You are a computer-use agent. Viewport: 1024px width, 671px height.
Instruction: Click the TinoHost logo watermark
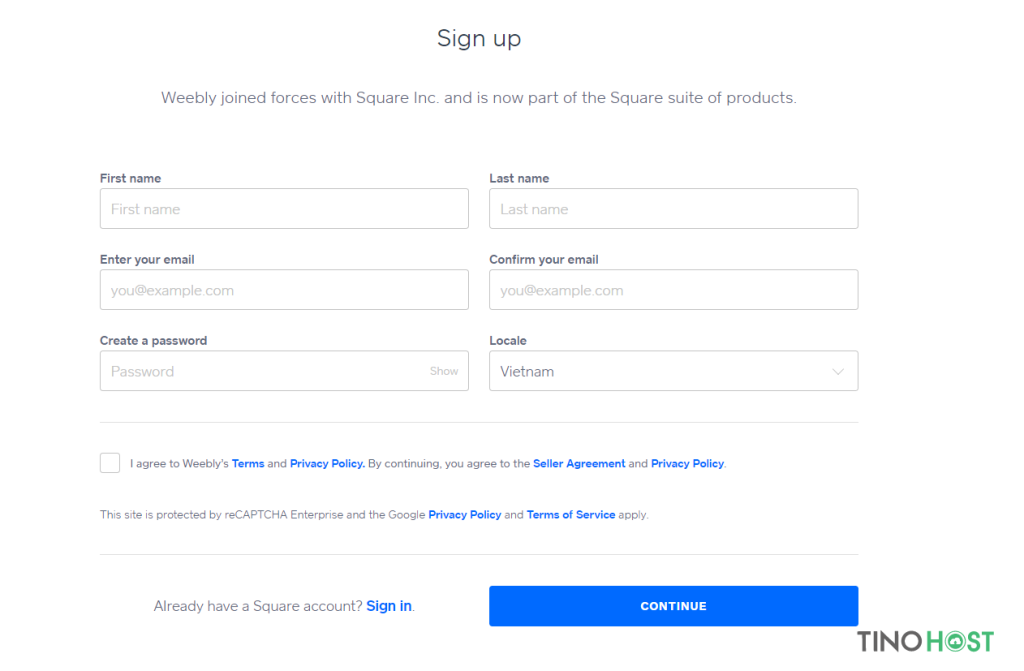(x=925, y=642)
